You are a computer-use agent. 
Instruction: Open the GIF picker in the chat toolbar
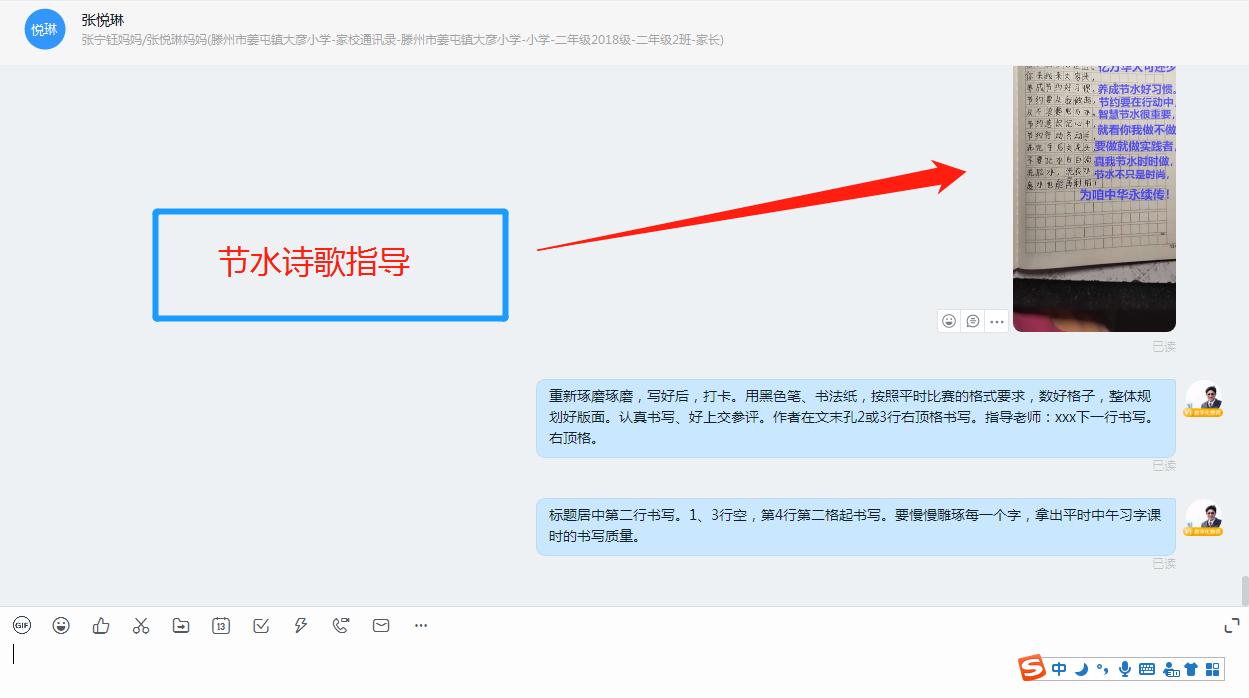click(x=21, y=625)
